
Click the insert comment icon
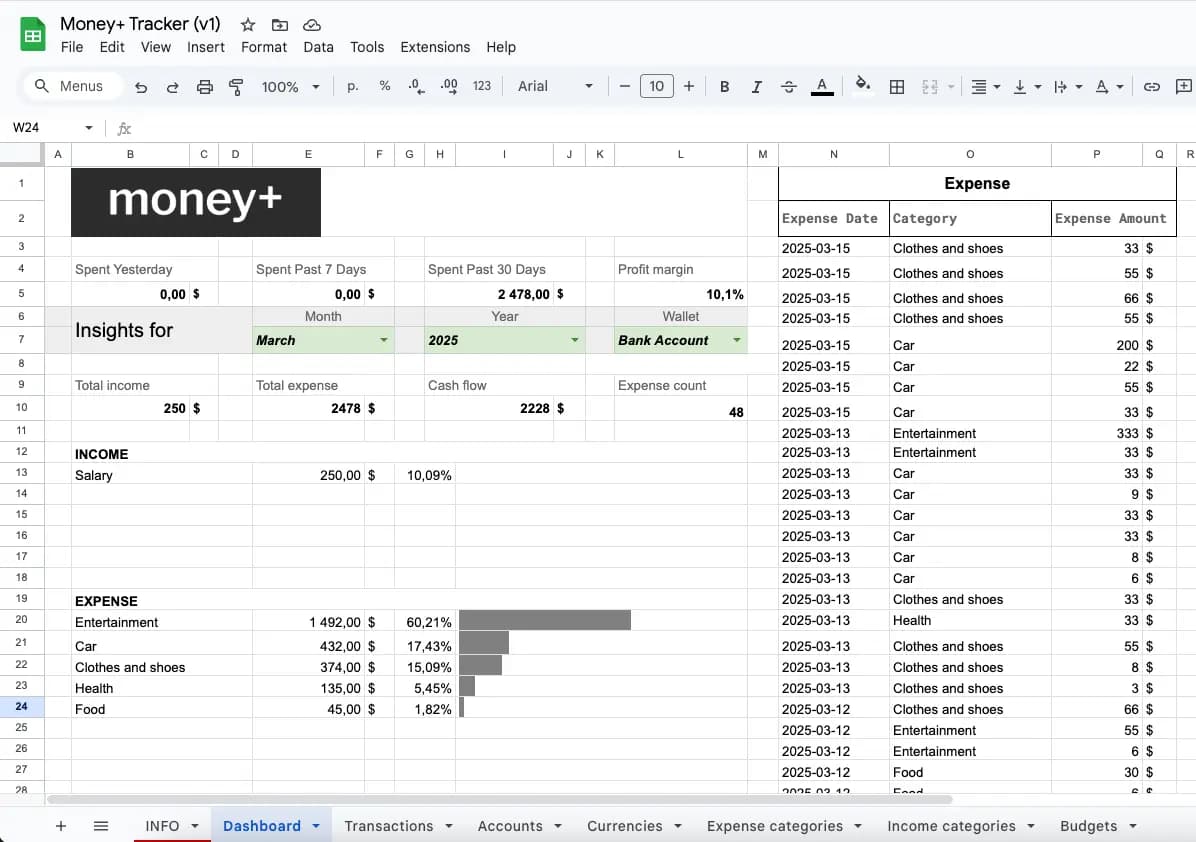click(1184, 86)
